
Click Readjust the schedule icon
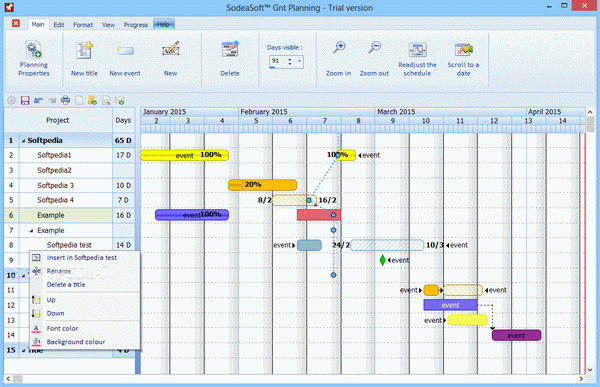417,50
